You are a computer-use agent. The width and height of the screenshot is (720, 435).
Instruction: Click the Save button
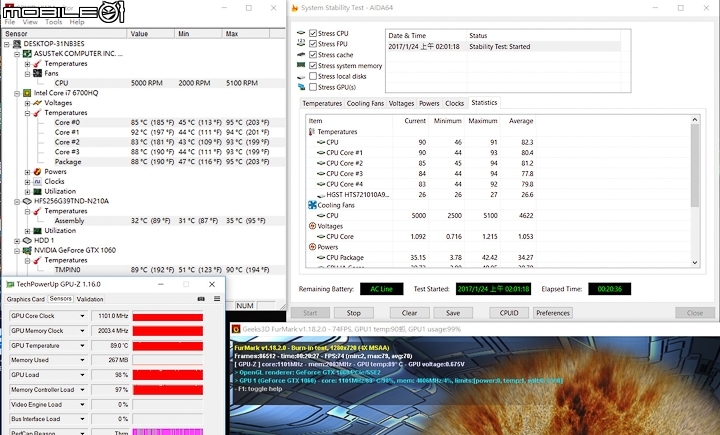pyautogui.click(x=453, y=313)
